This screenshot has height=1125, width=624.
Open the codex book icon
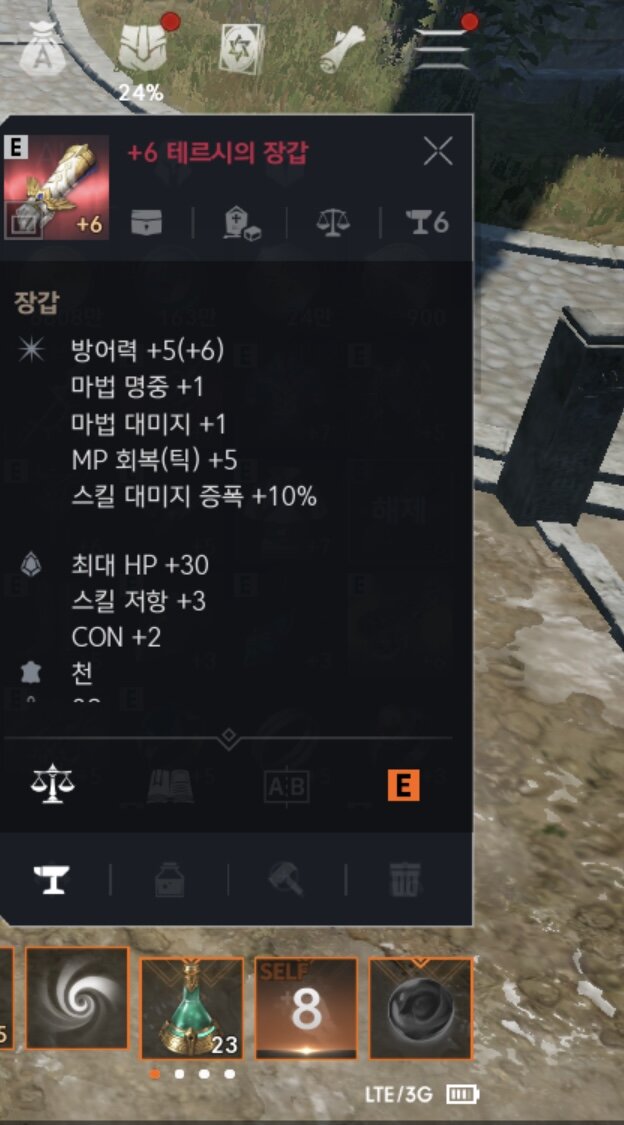click(170, 787)
